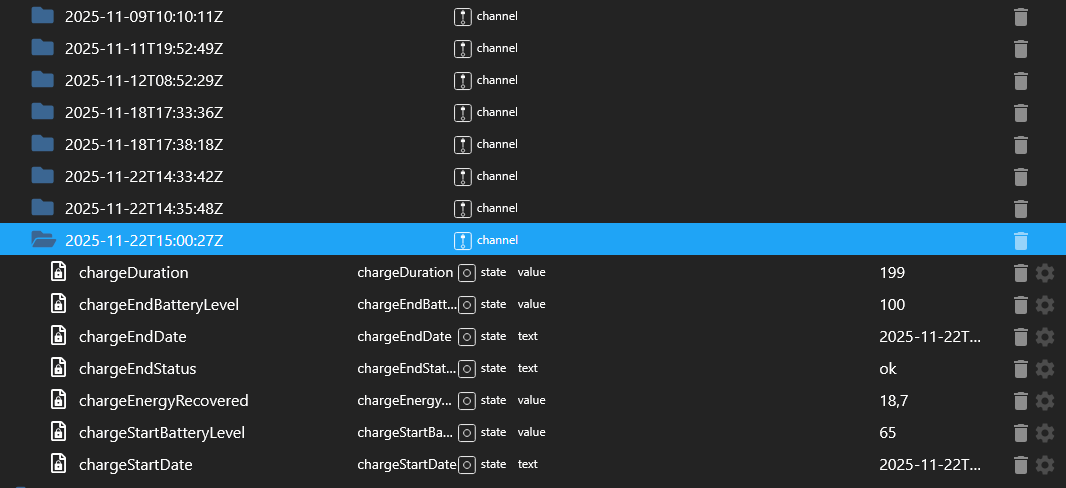Click the chargeDuration value 199
The width and height of the screenshot is (1066, 488).
[x=892, y=273]
